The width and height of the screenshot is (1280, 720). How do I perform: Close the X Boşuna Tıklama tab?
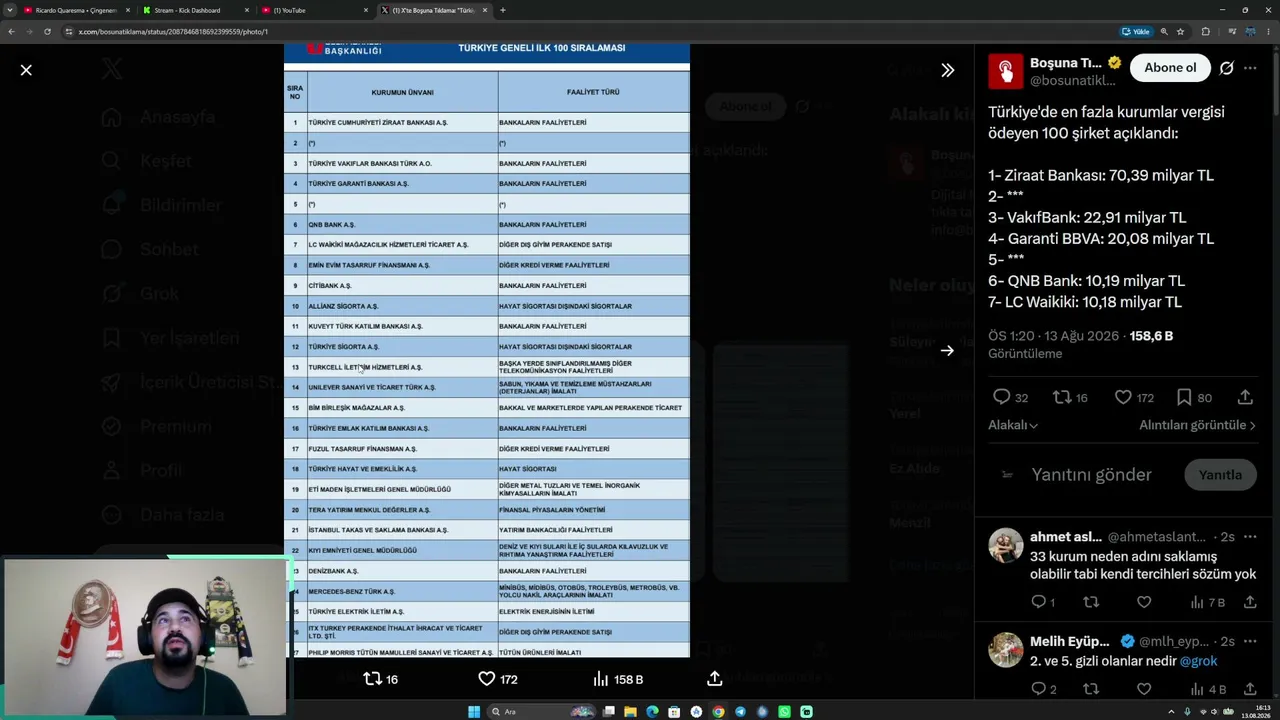tap(485, 10)
